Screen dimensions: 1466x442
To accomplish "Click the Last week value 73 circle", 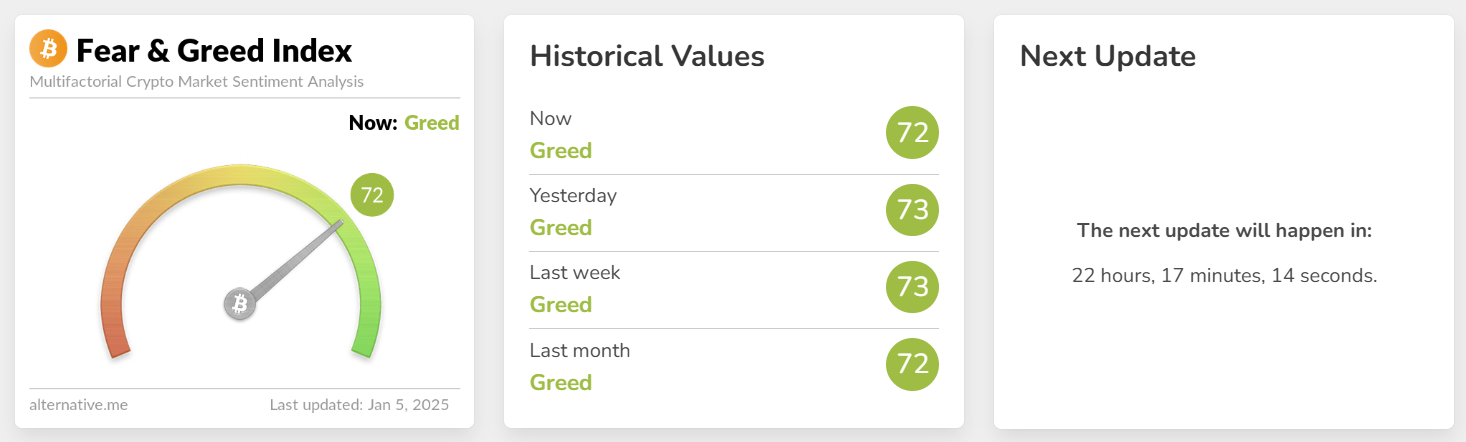I will click(912, 287).
